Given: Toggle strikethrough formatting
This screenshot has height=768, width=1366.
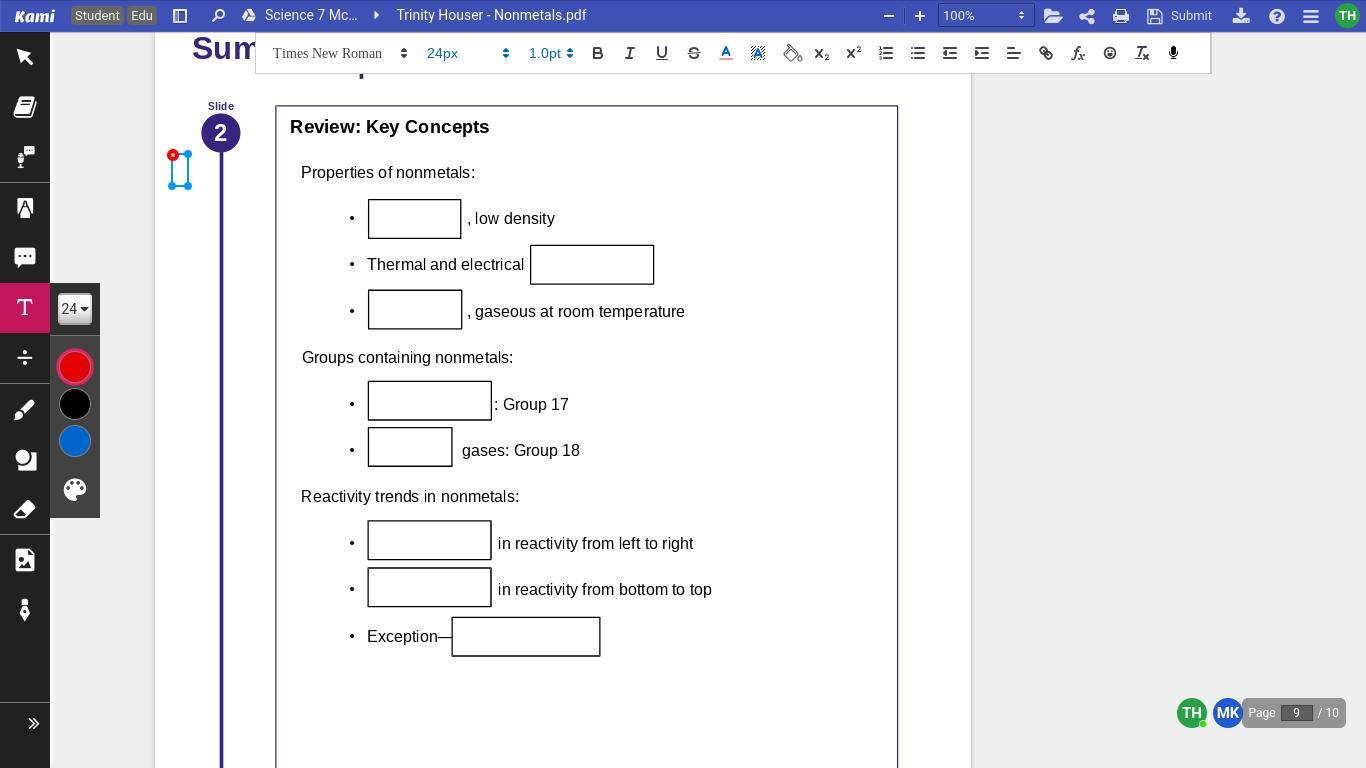Looking at the screenshot, I should 694,53.
